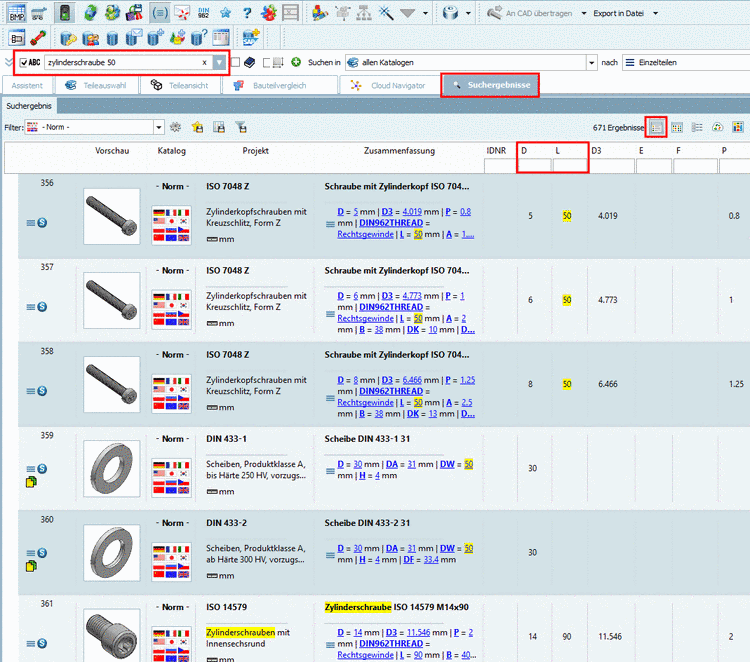Click the DW link in row 359

(447, 464)
